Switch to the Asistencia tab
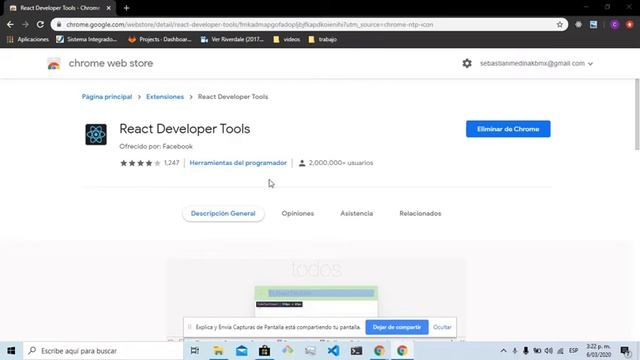Viewport: 640px width, 360px height. click(357, 213)
